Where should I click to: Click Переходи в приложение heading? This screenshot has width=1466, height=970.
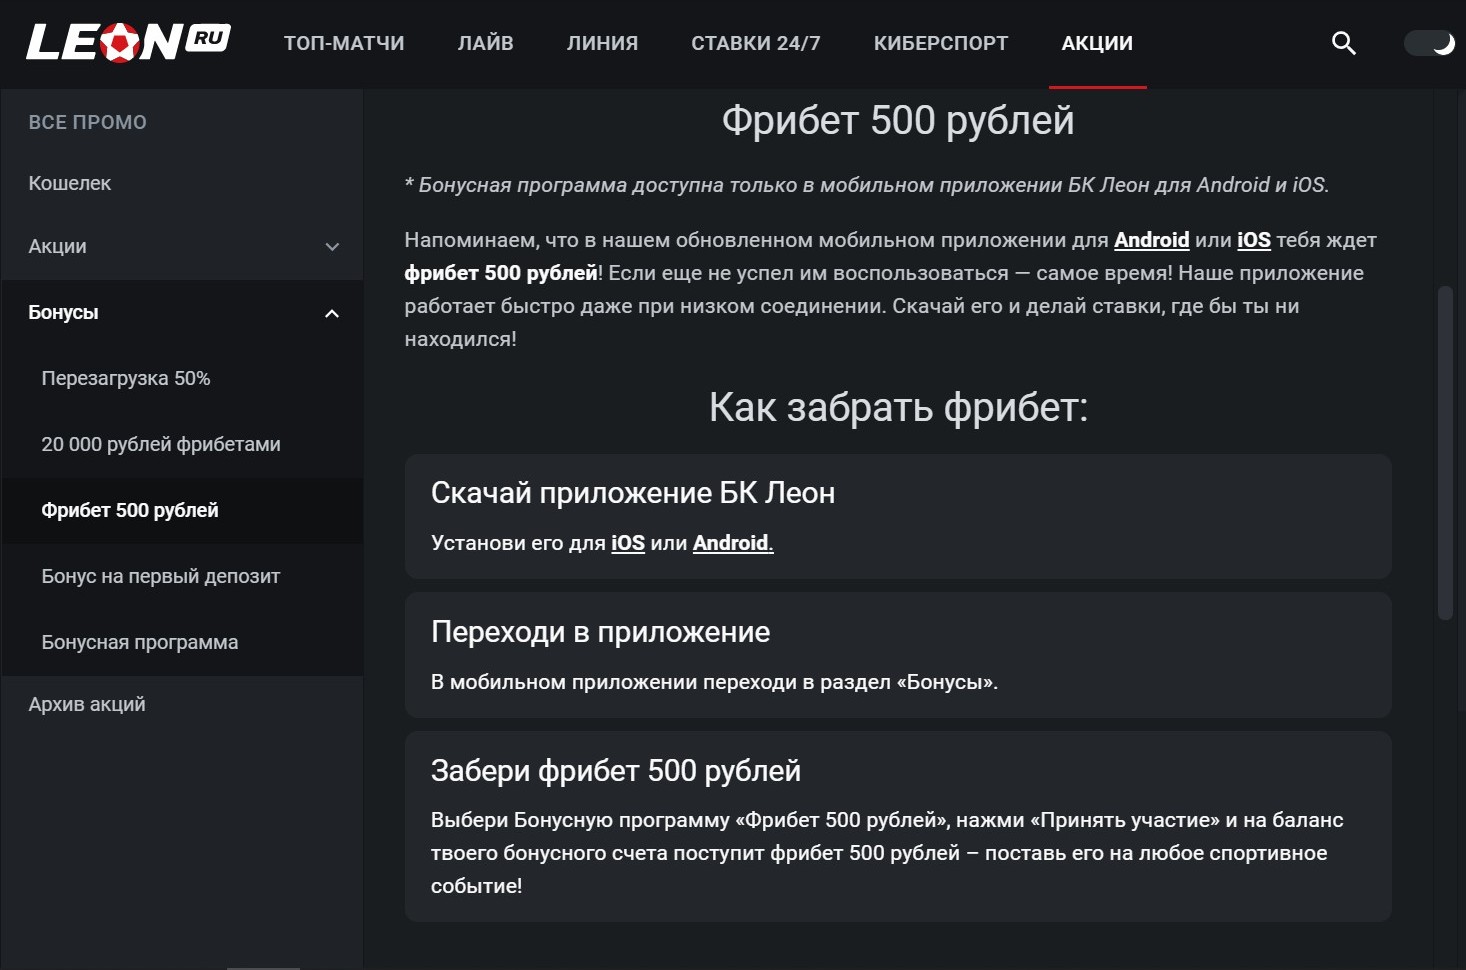600,632
